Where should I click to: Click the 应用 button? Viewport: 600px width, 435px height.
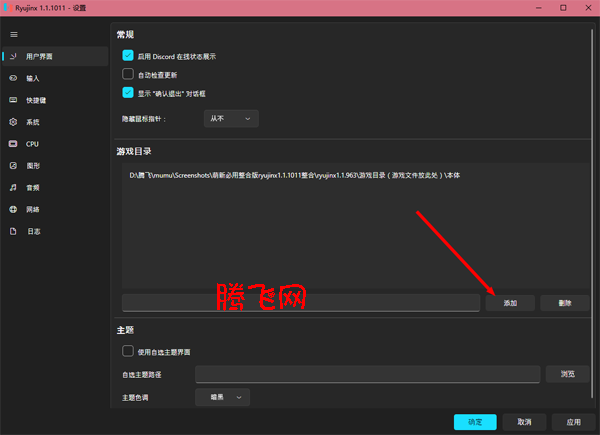573,422
